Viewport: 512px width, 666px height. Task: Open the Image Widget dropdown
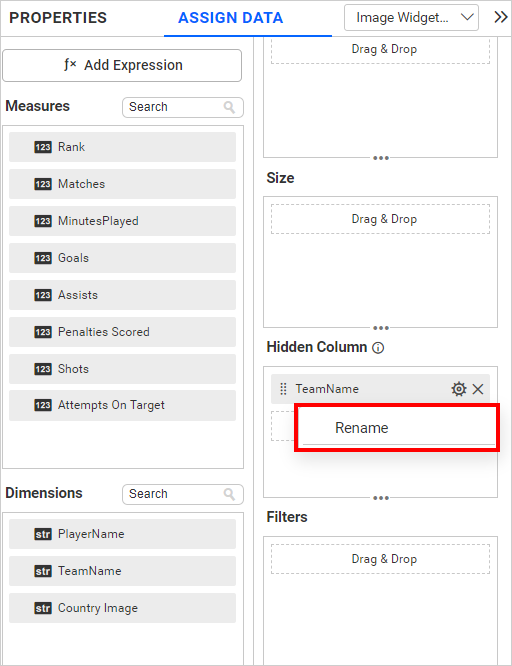pos(411,17)
